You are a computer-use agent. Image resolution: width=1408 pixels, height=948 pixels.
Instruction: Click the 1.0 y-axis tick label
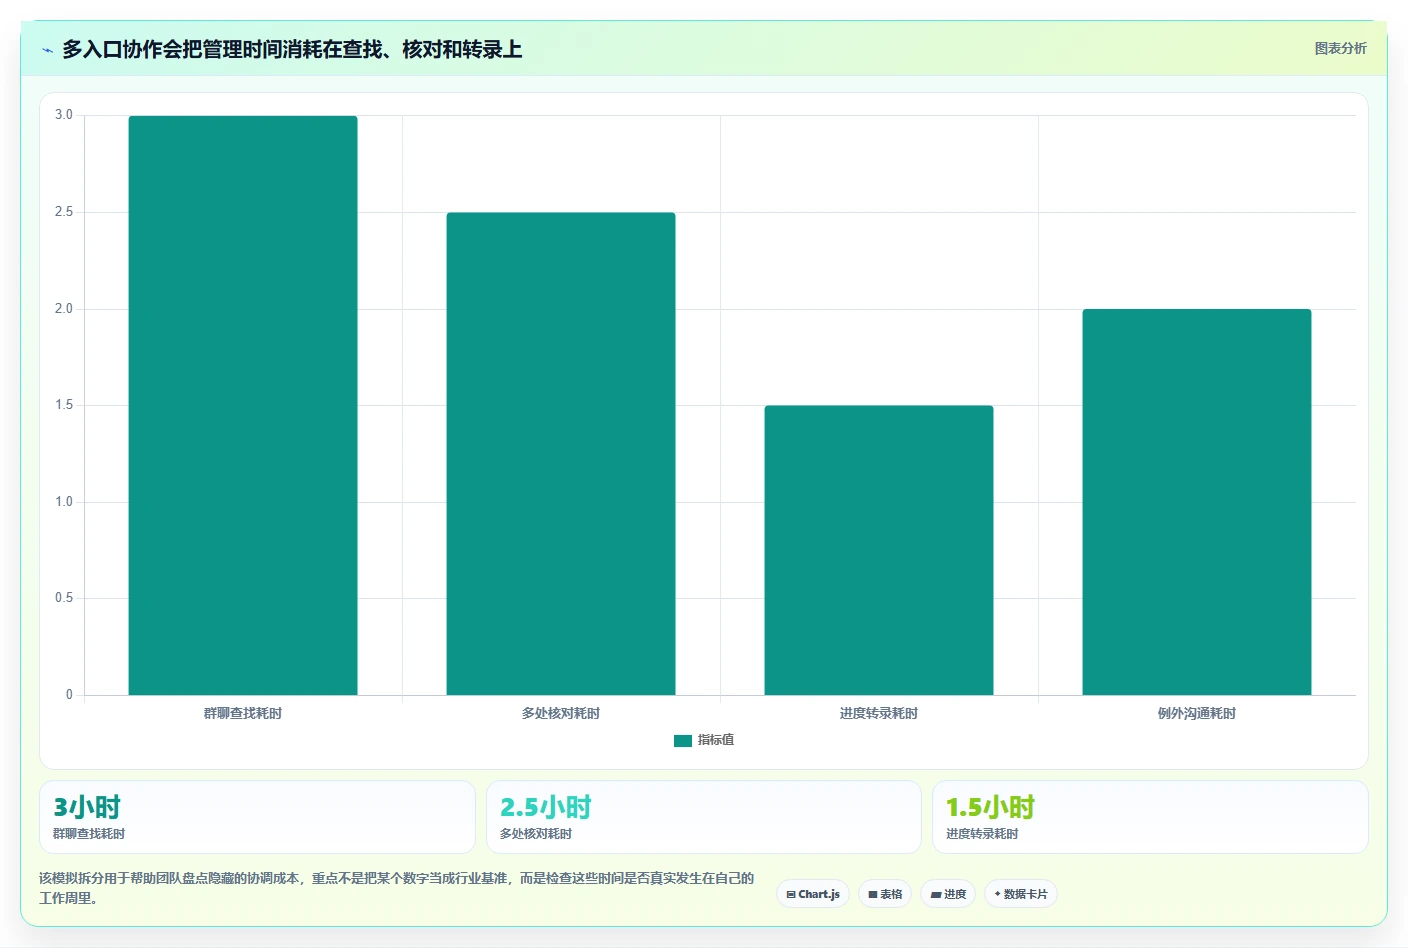pyautogui.click(x=64, y=502)
